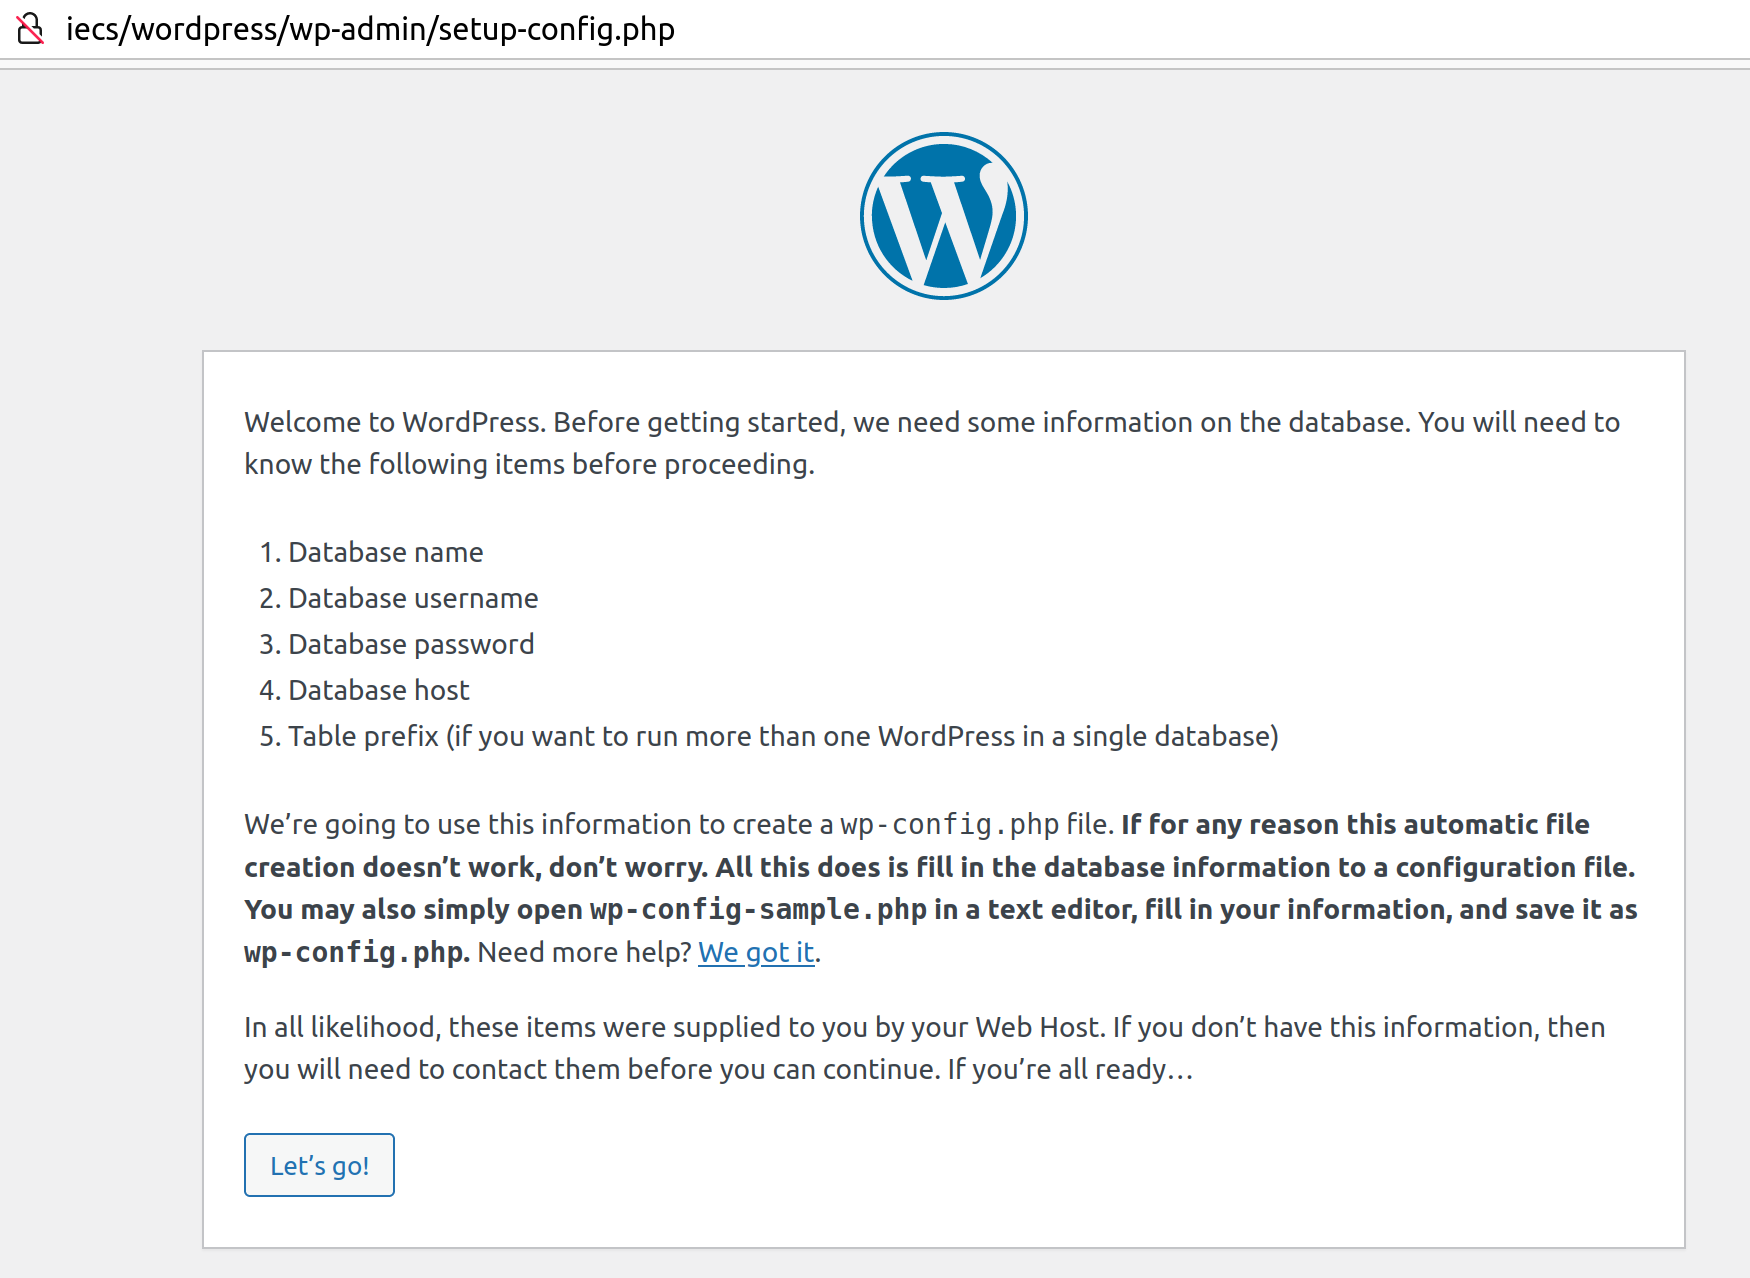Click the "Database name" list item
This screenshot has height=1278, width=1750.
(x=385, y=552)
